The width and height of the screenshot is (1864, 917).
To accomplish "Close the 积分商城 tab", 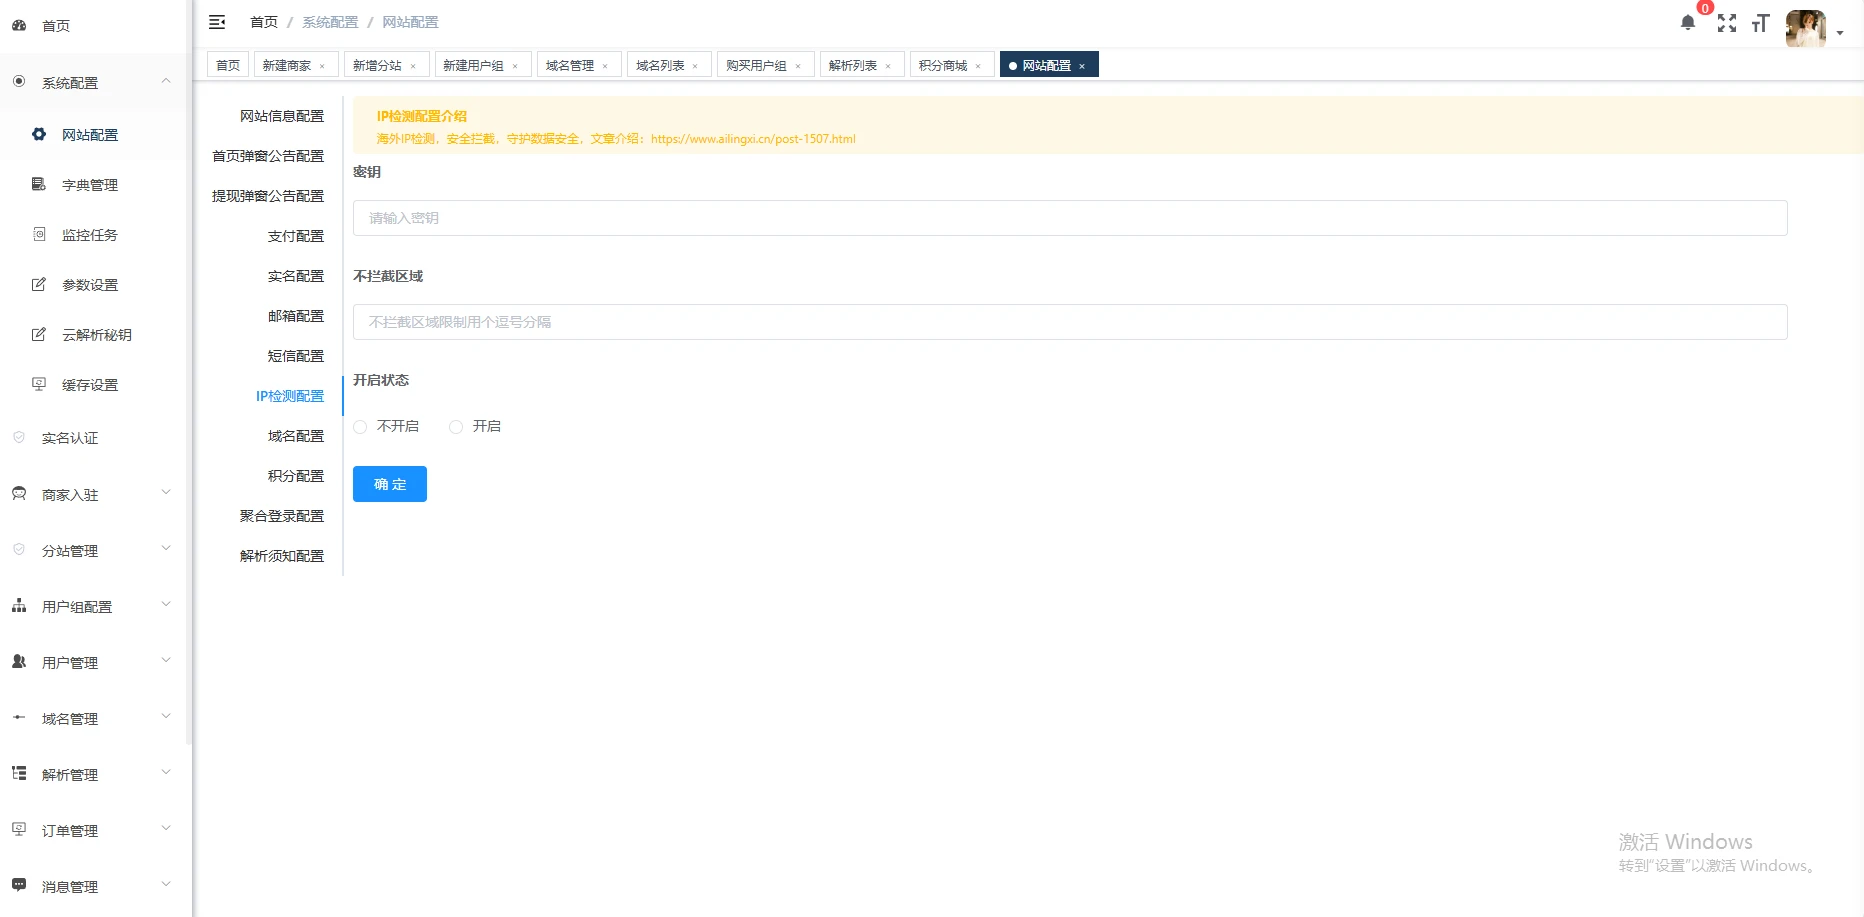I will 978,66.
